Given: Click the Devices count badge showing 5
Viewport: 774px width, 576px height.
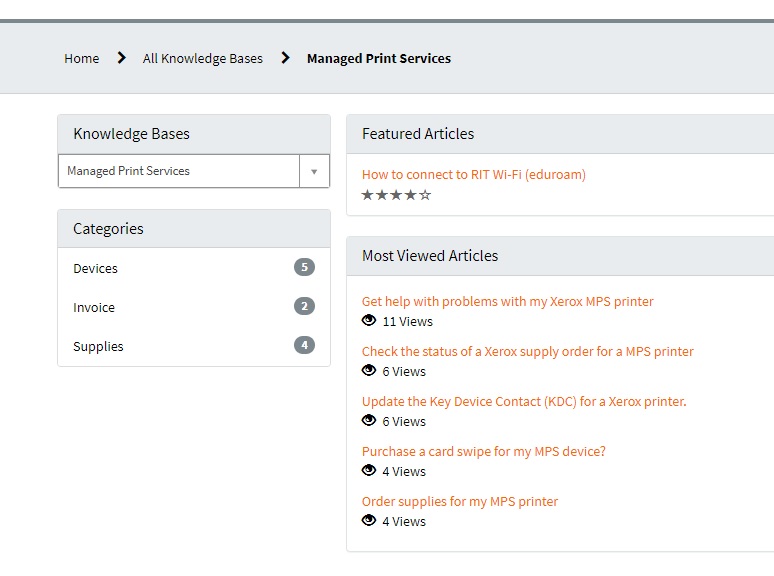Looking at the screenshot, I should (304, 267).
